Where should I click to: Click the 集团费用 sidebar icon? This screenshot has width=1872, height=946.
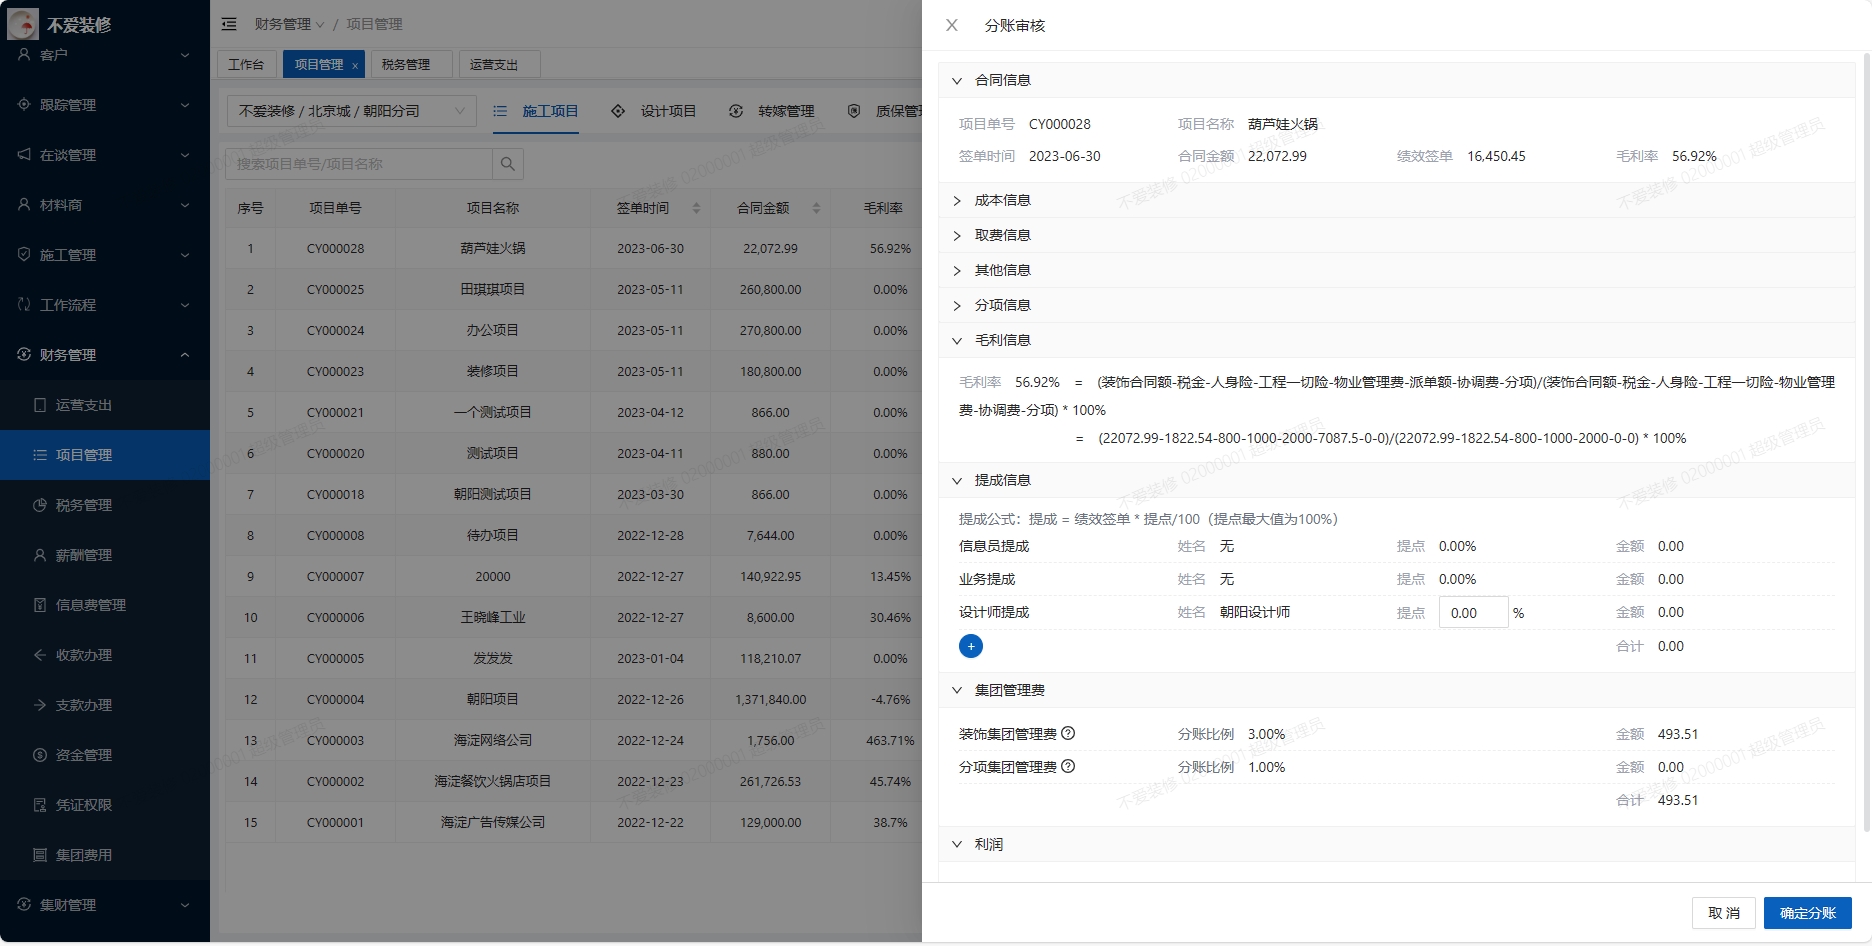tap(40, 855)
